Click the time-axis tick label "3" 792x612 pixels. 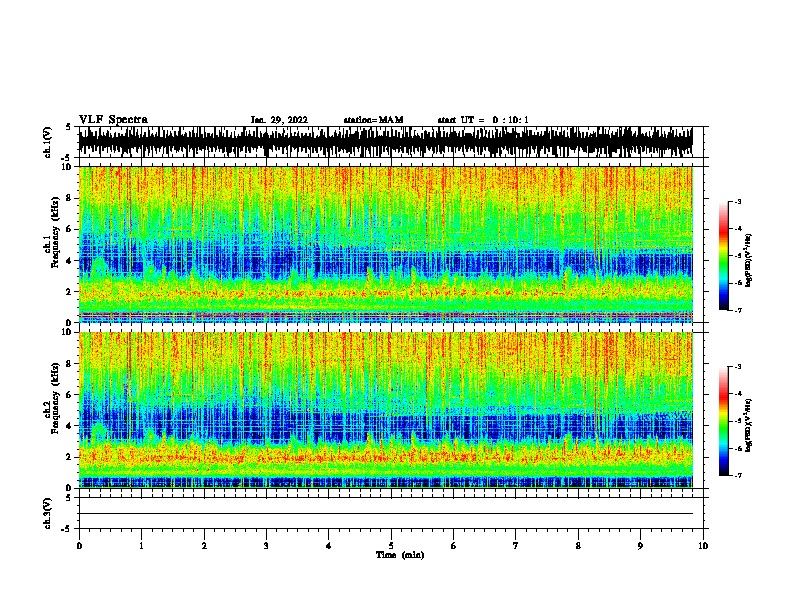(266, 546)
